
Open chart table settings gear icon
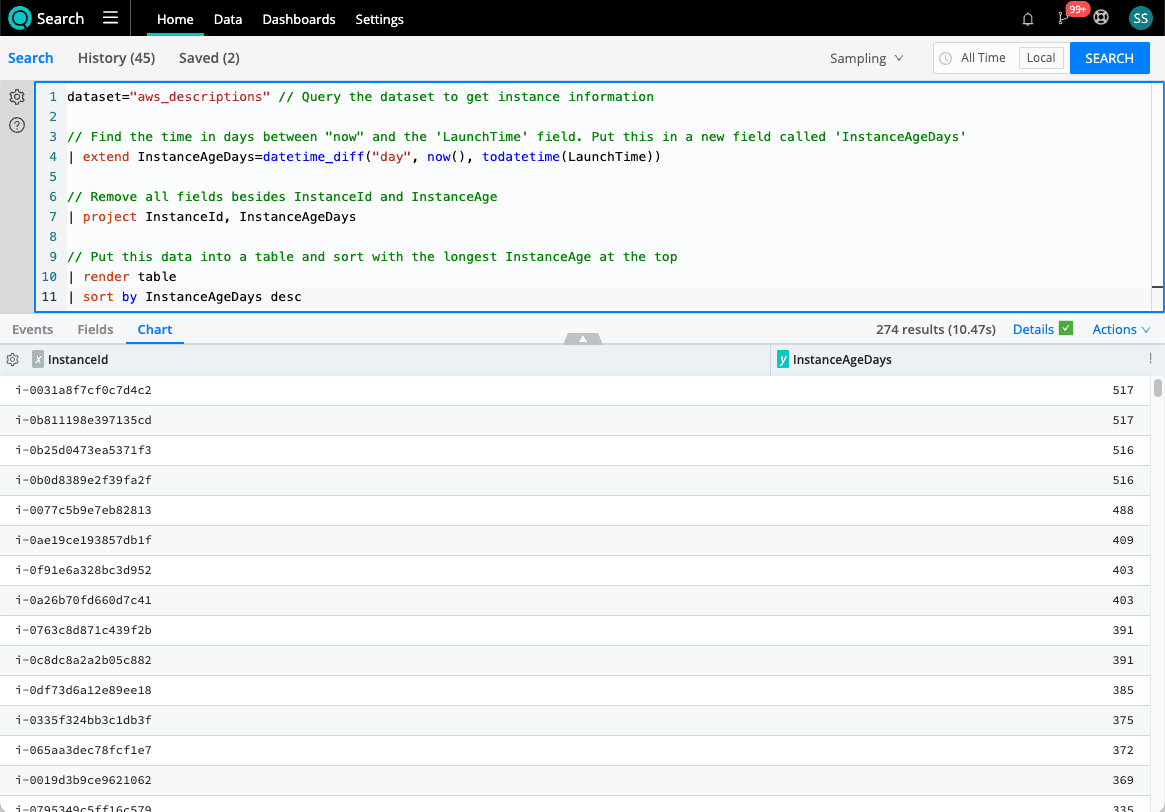(13, 360)
